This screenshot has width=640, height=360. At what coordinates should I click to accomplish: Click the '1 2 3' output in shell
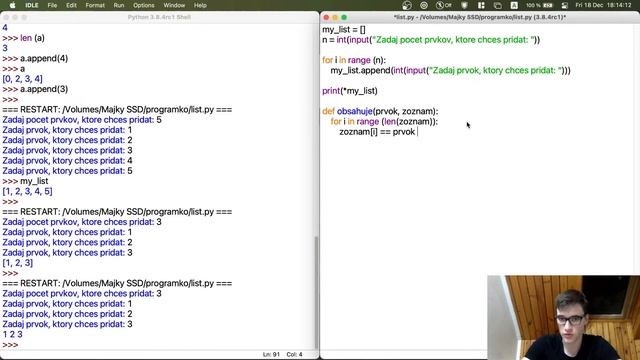point(13,334)
